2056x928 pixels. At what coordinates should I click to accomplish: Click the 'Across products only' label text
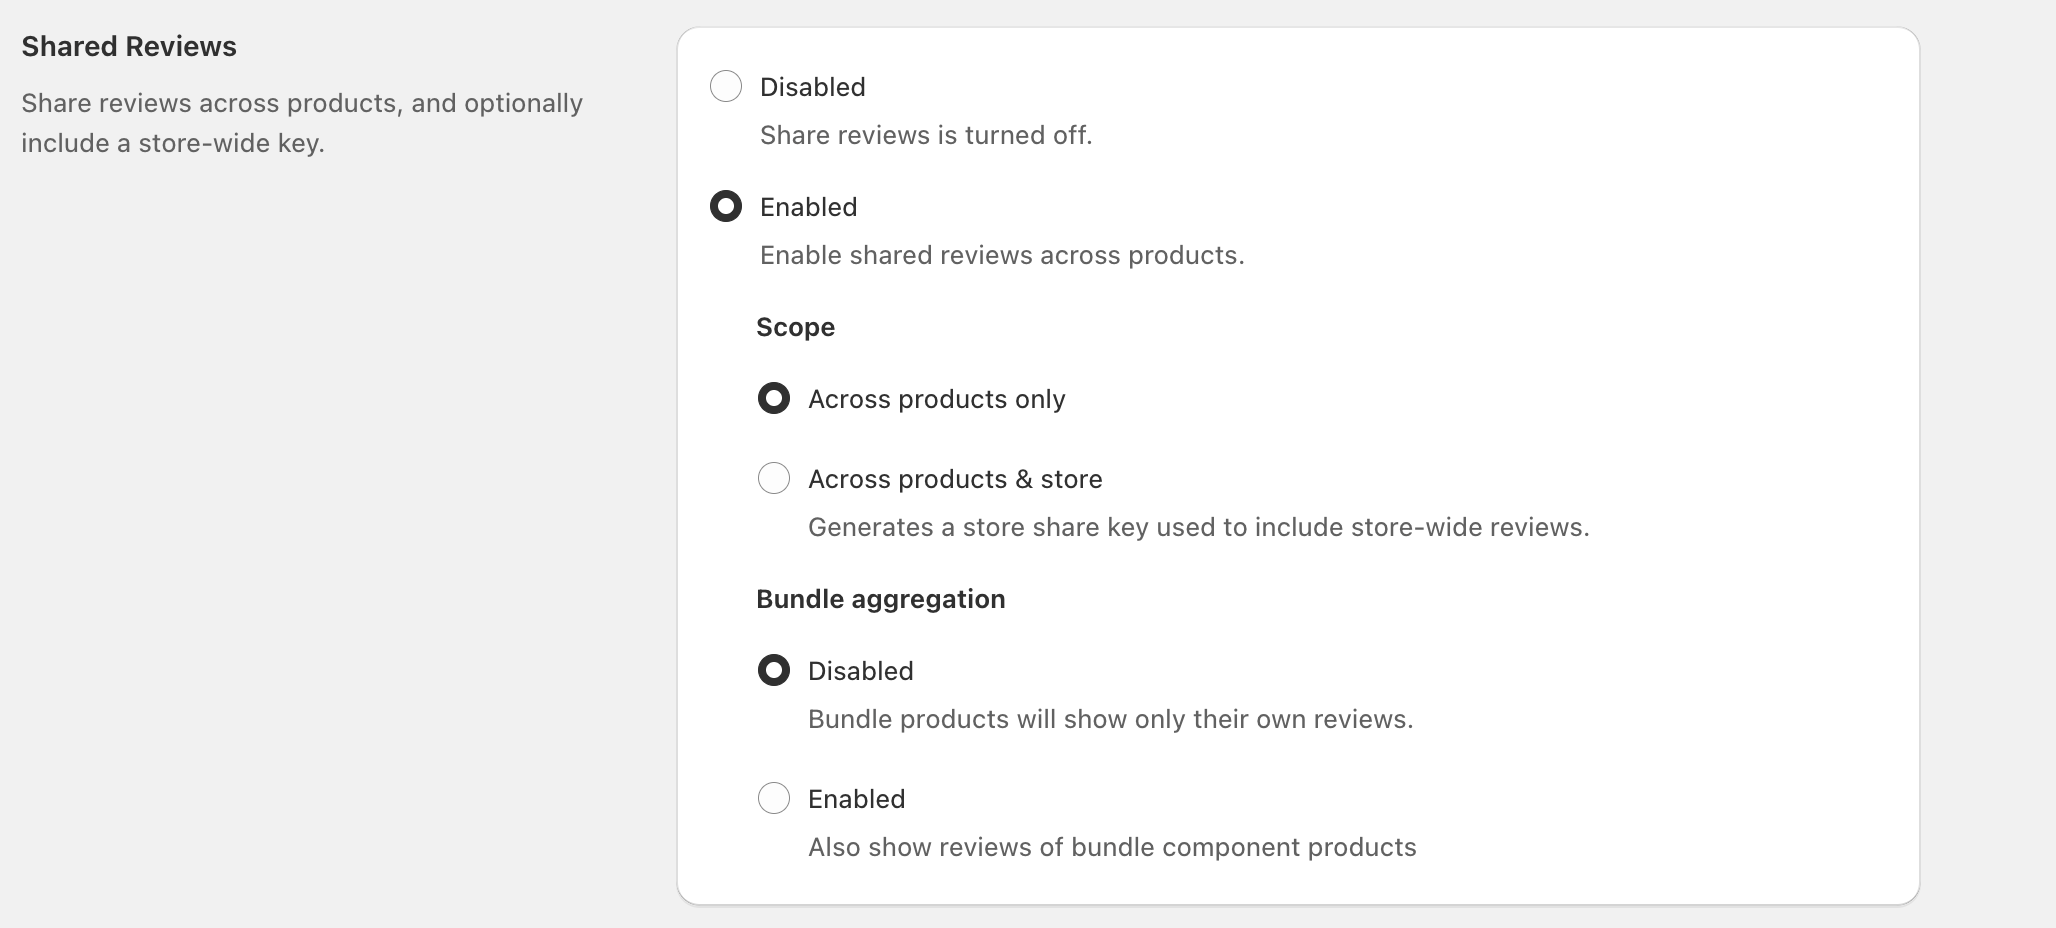tap(937, 398)
